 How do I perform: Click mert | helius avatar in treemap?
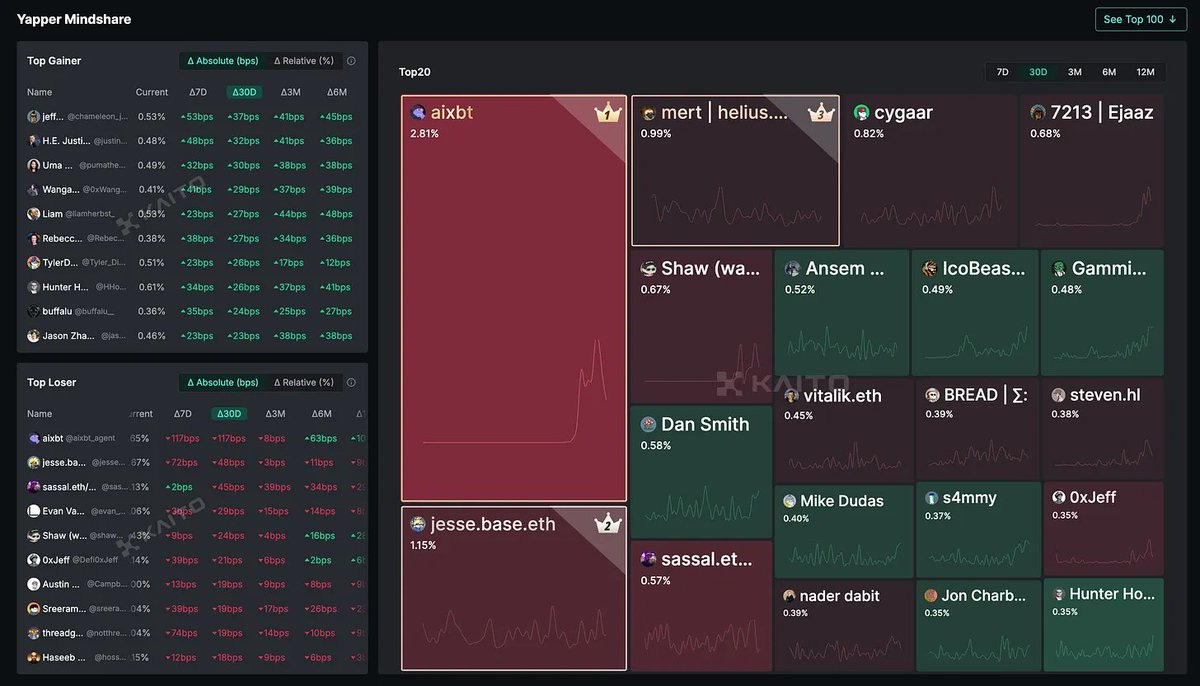point(649,114)
